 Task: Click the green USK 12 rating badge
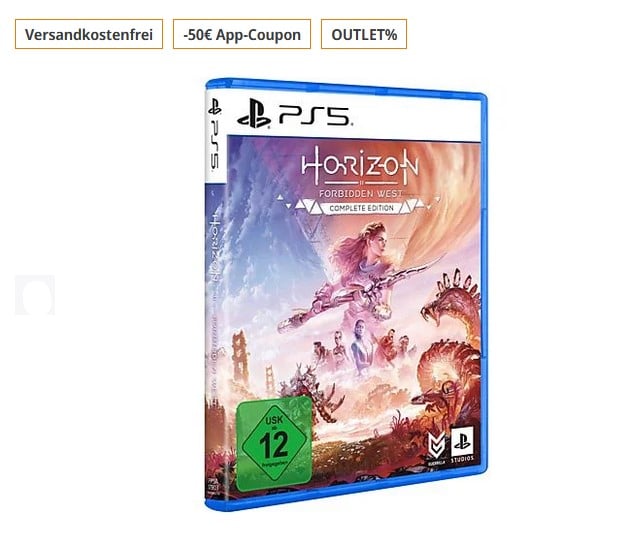coord(274,443)
